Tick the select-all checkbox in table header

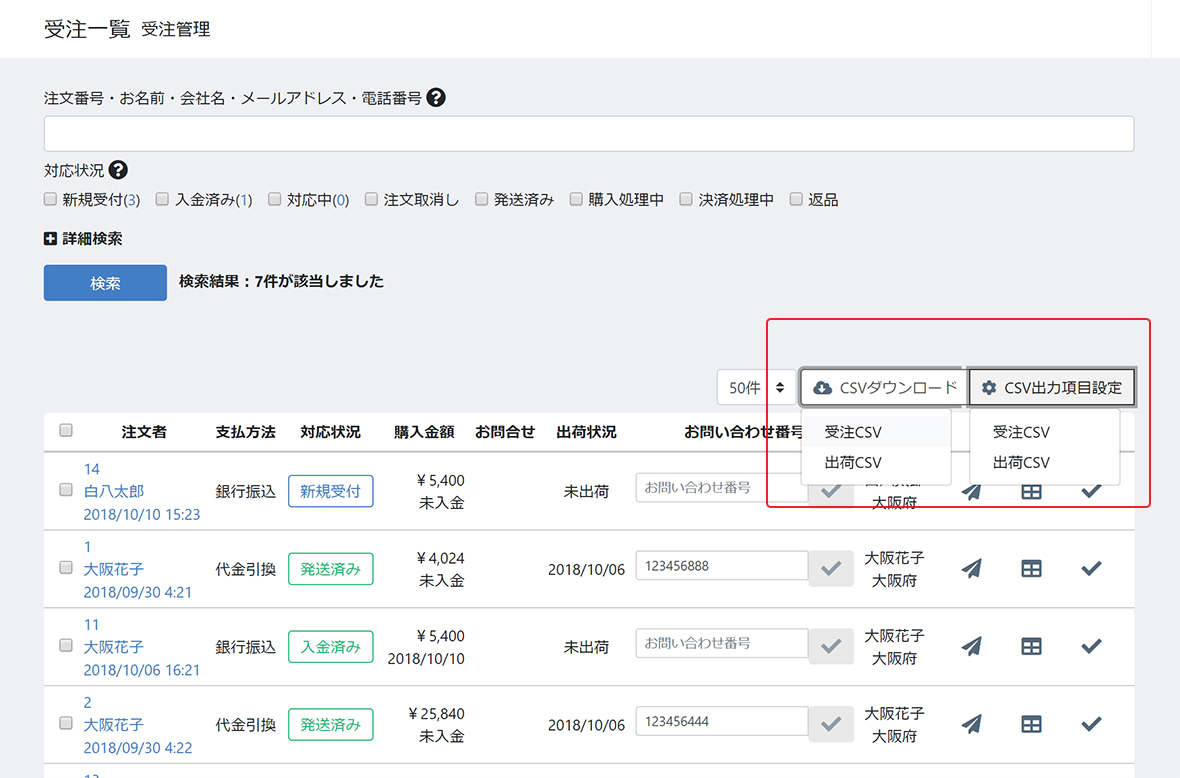click(66, 431)
